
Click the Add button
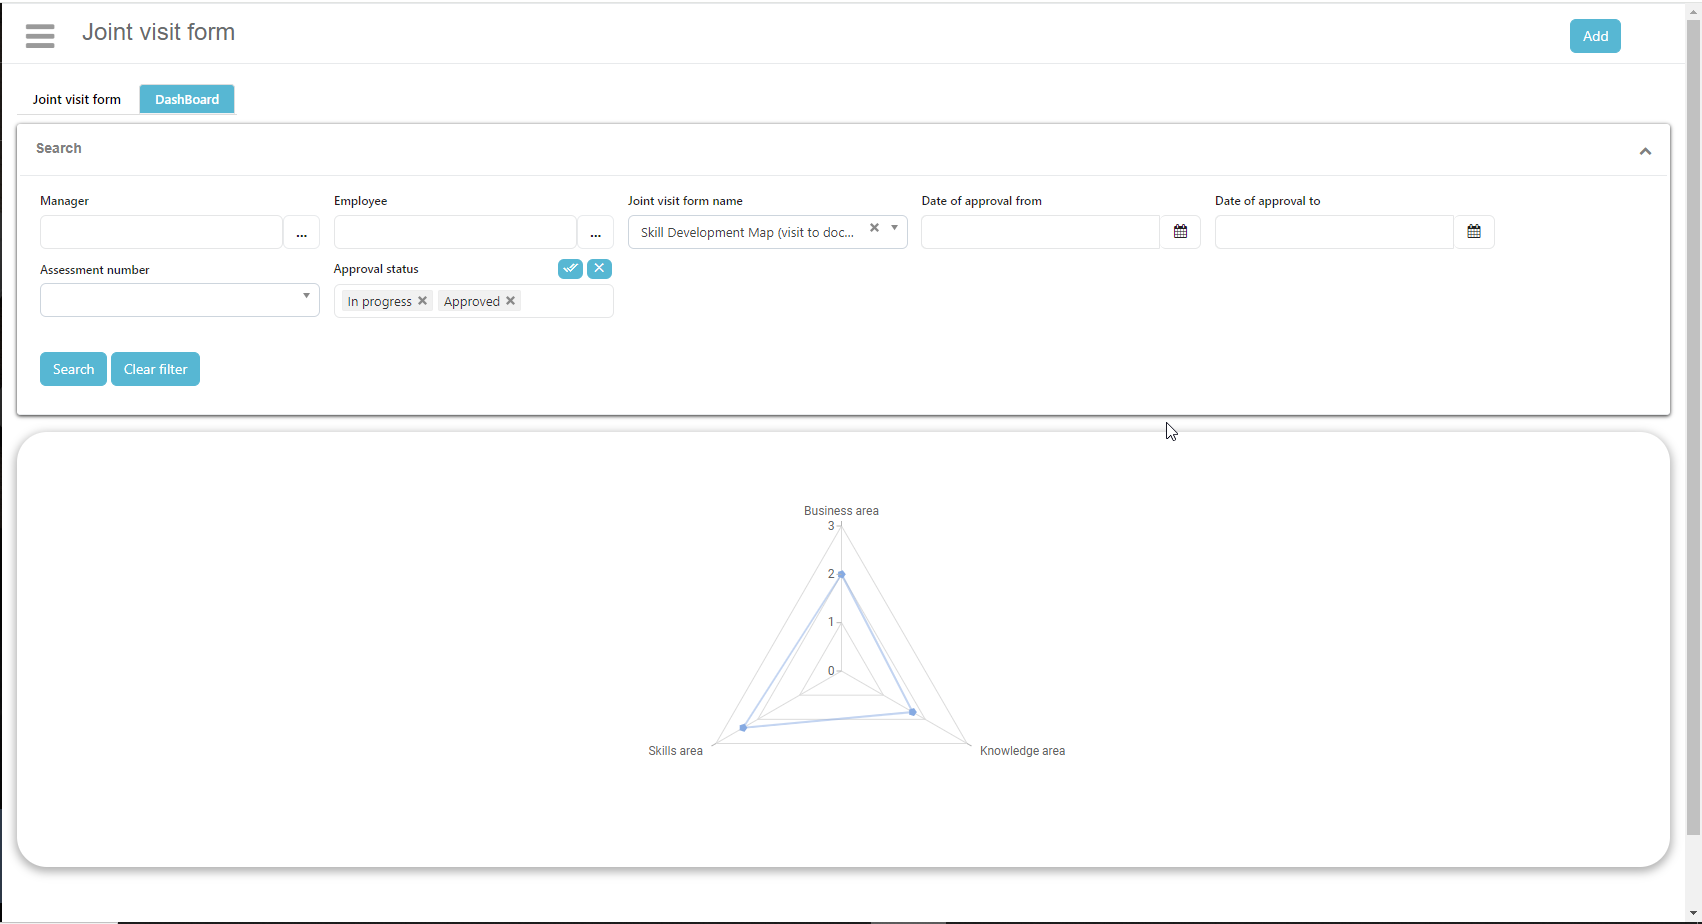(x=1595, y=36)
